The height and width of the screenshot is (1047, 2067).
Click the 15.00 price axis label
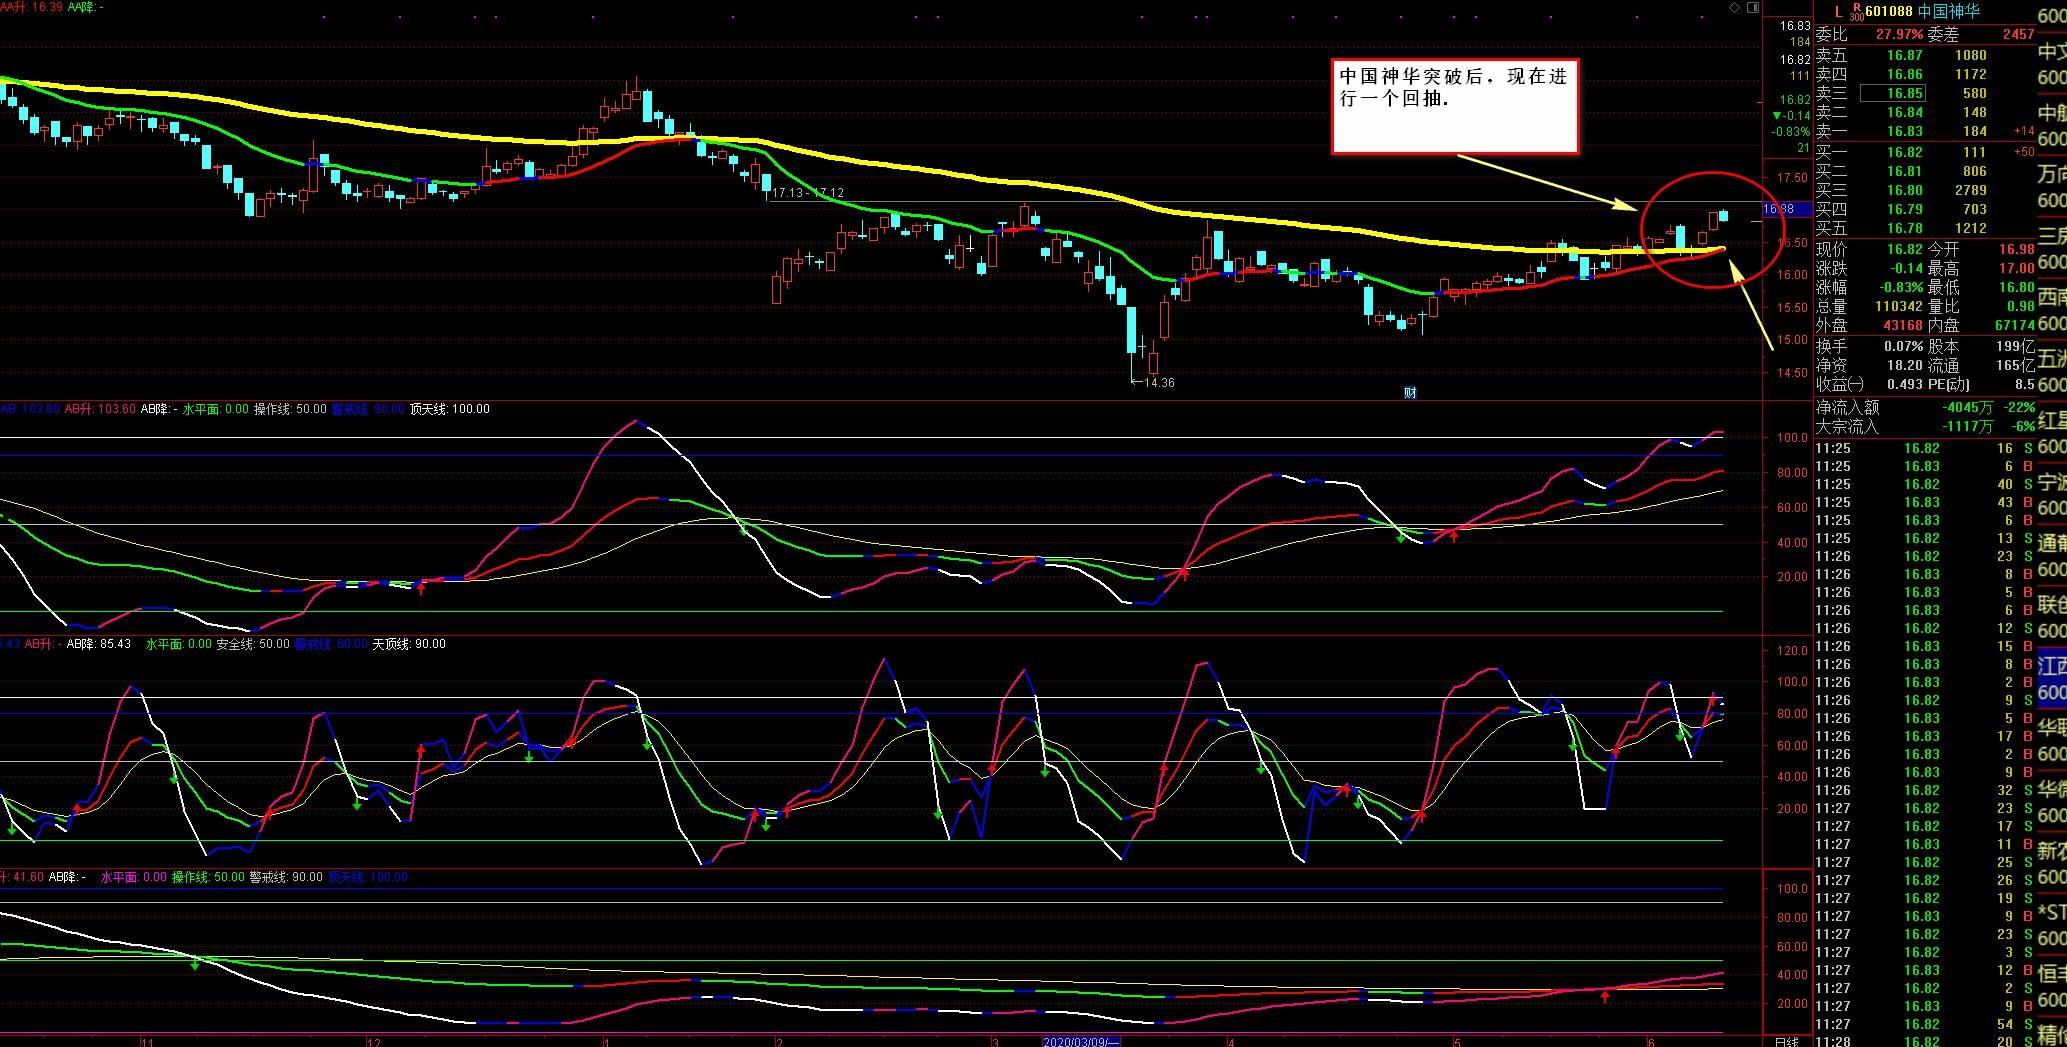point(1793,340)
